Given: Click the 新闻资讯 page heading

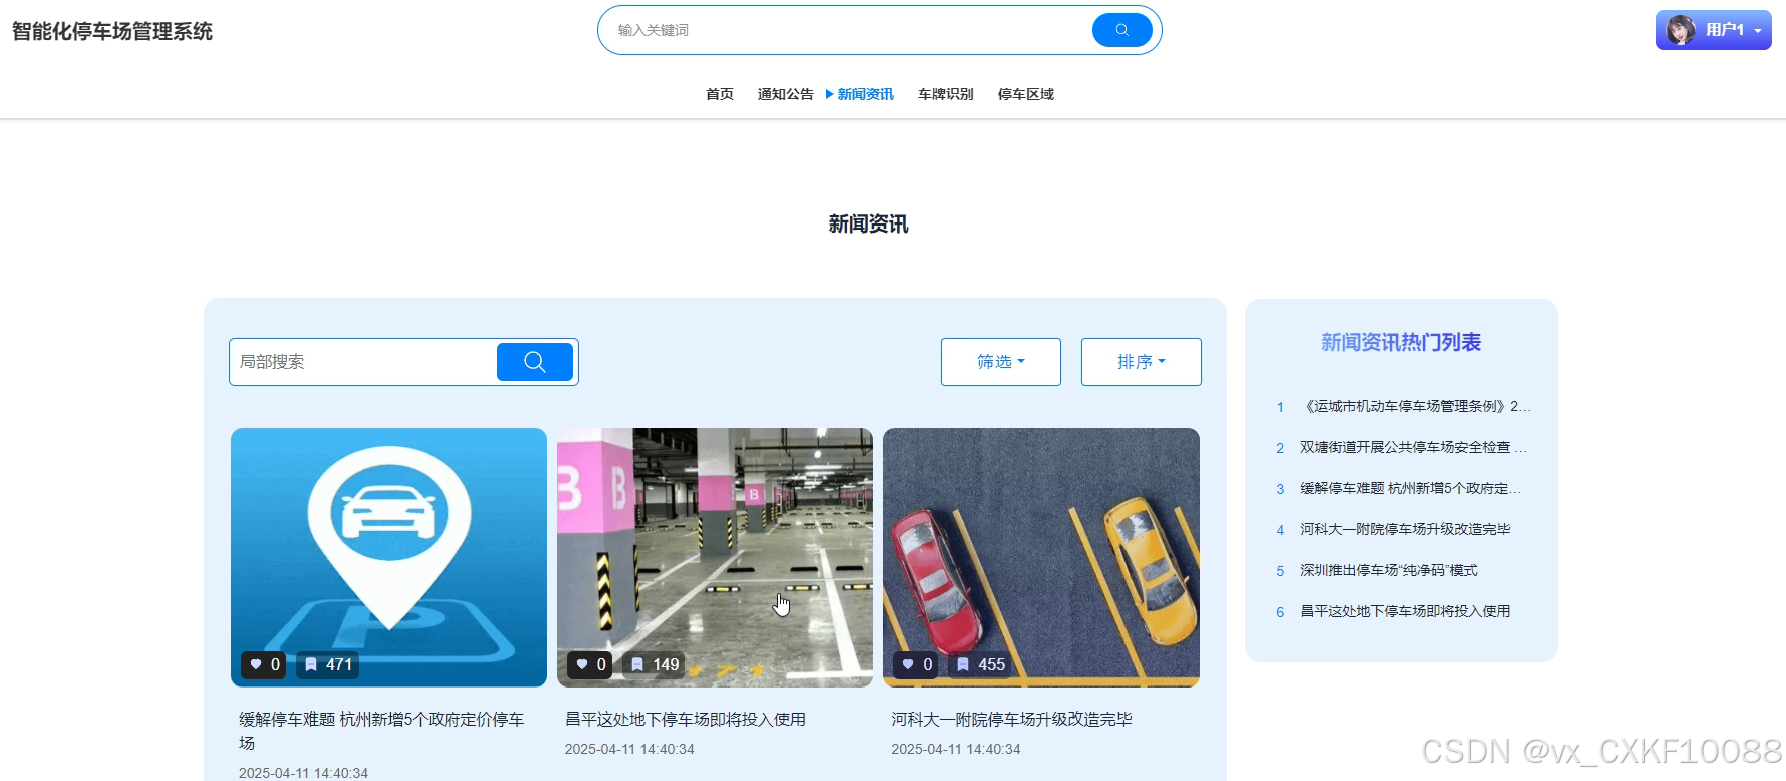Looking at the screenshot, I should pyautogui.click(x=868, y=224).
